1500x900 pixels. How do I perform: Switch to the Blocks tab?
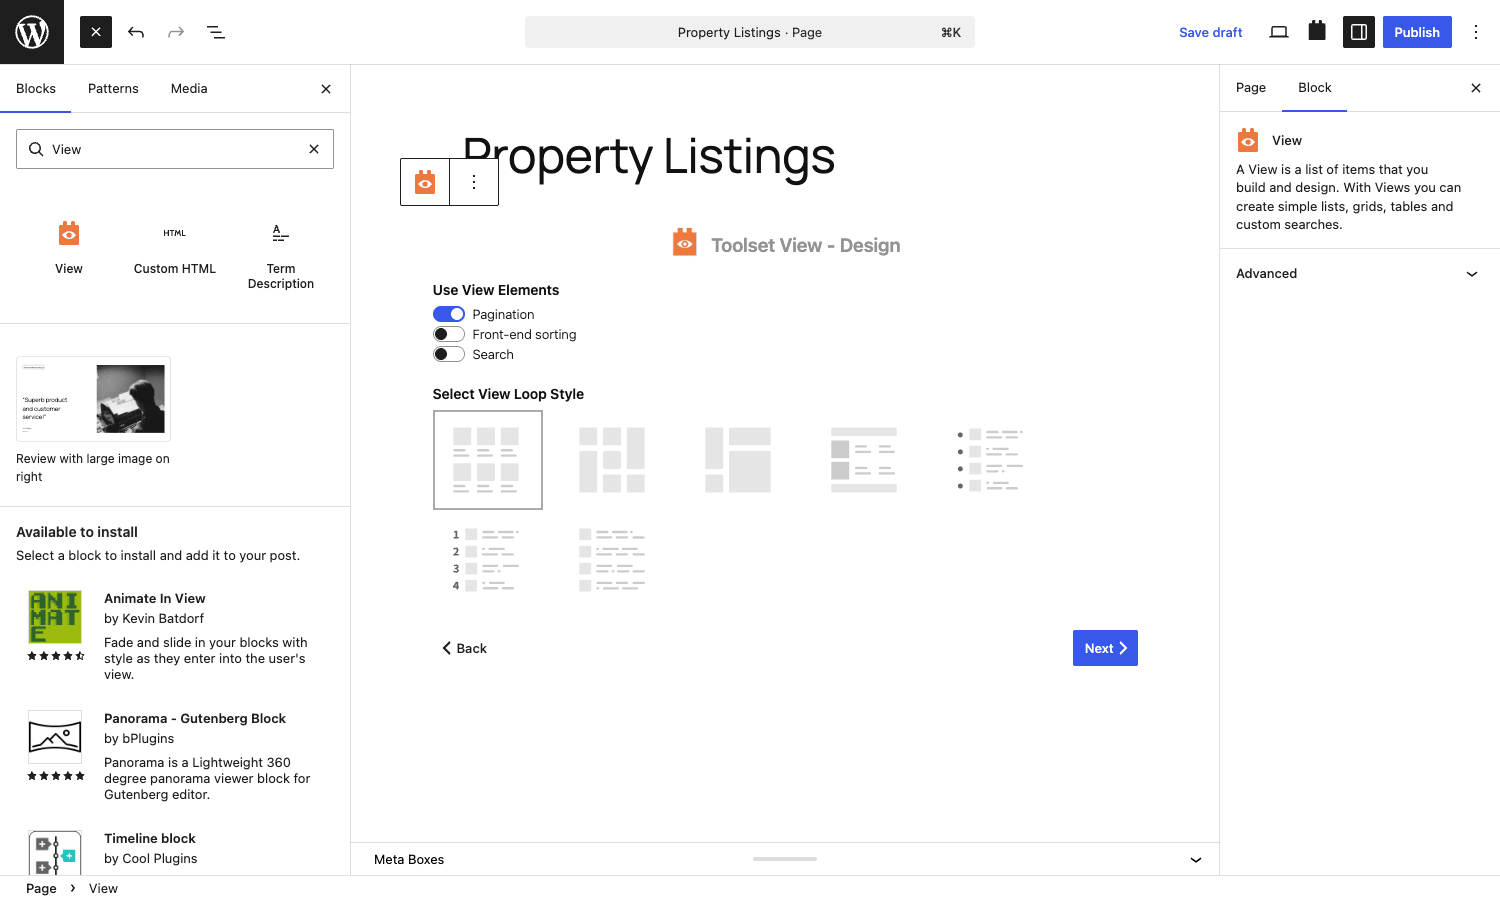(36, 89)
